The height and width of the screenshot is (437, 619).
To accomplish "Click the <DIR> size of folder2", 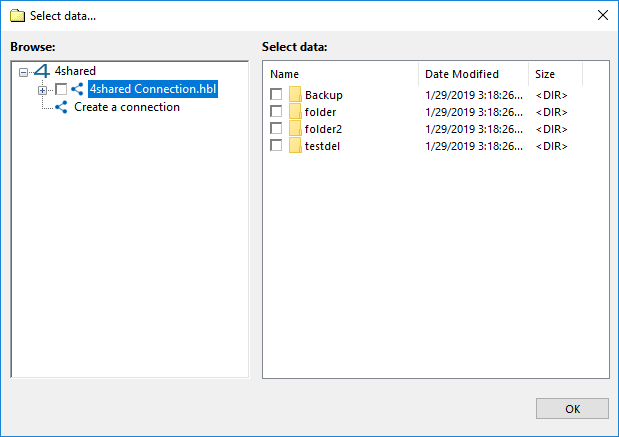I will click(x=551, y=129).
